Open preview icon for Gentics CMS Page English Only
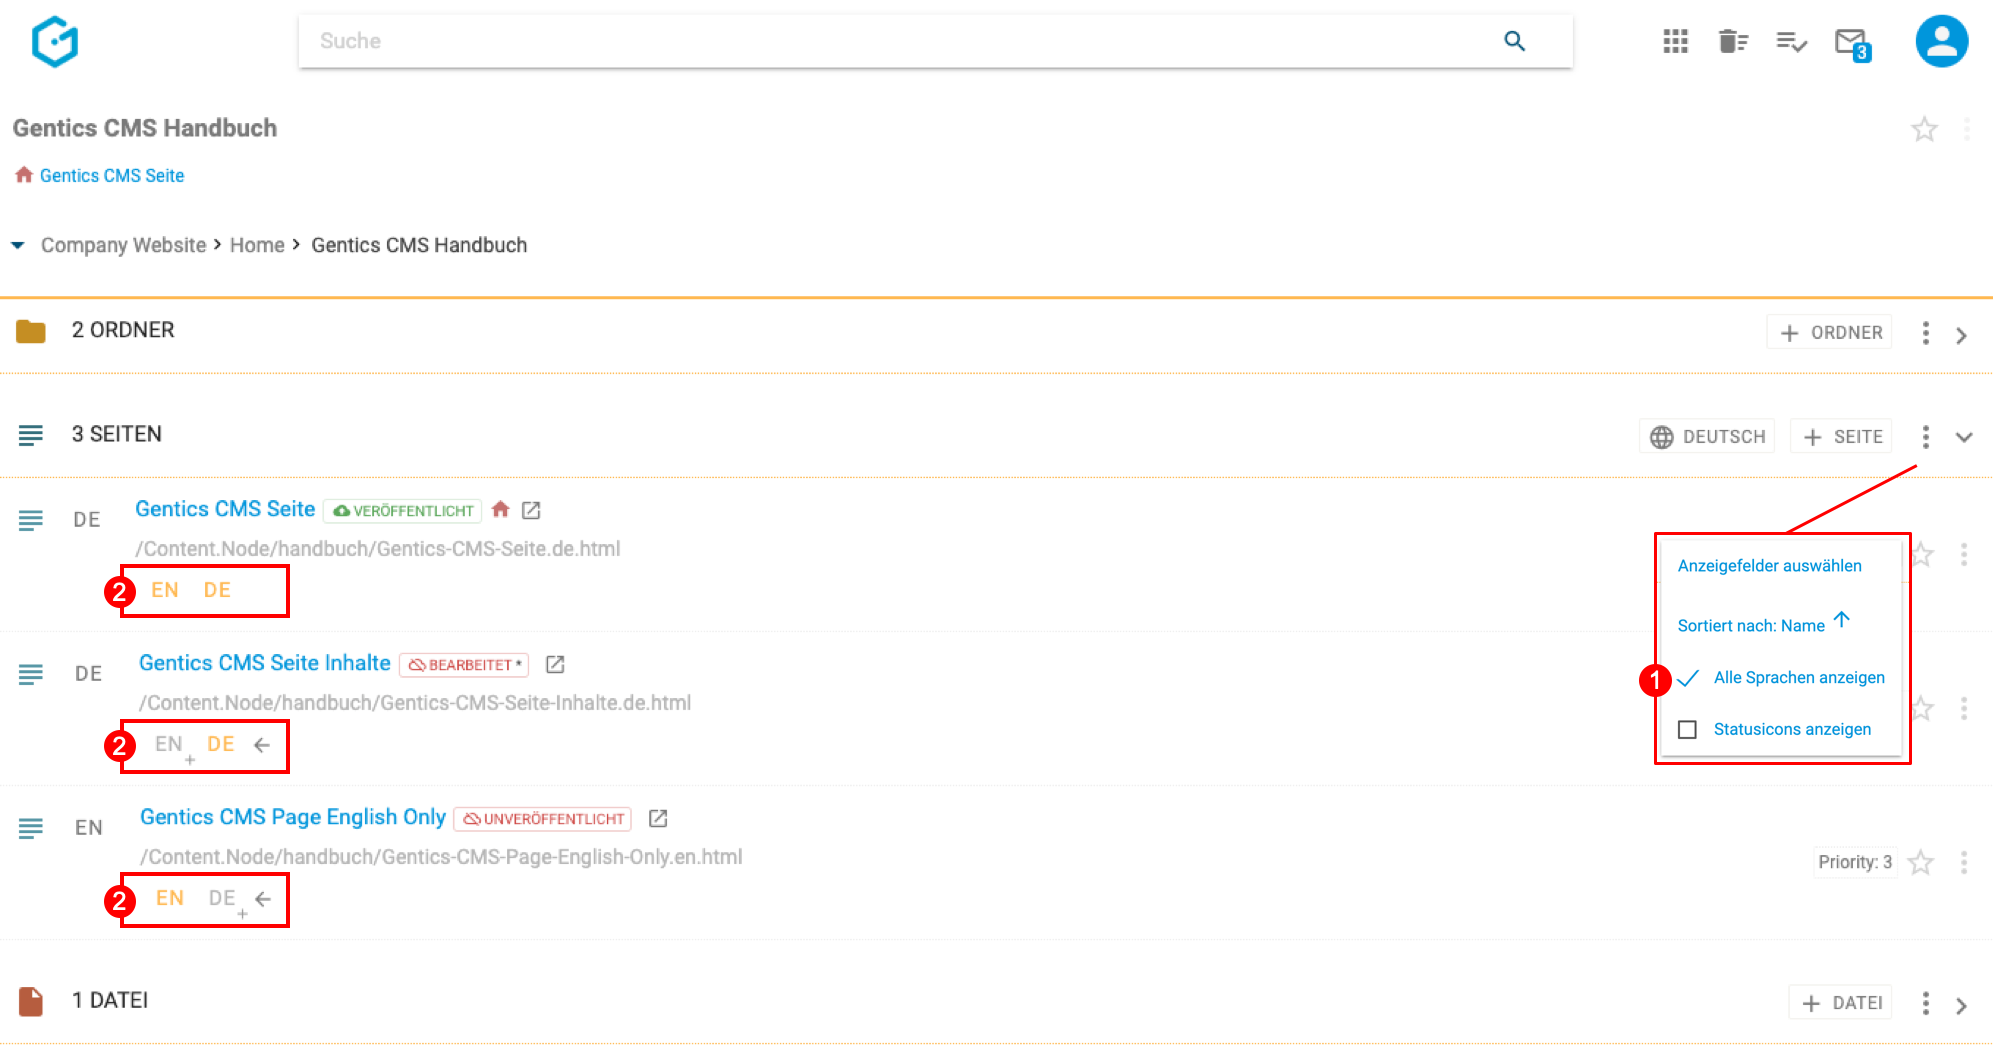 [x=657, y=818]
